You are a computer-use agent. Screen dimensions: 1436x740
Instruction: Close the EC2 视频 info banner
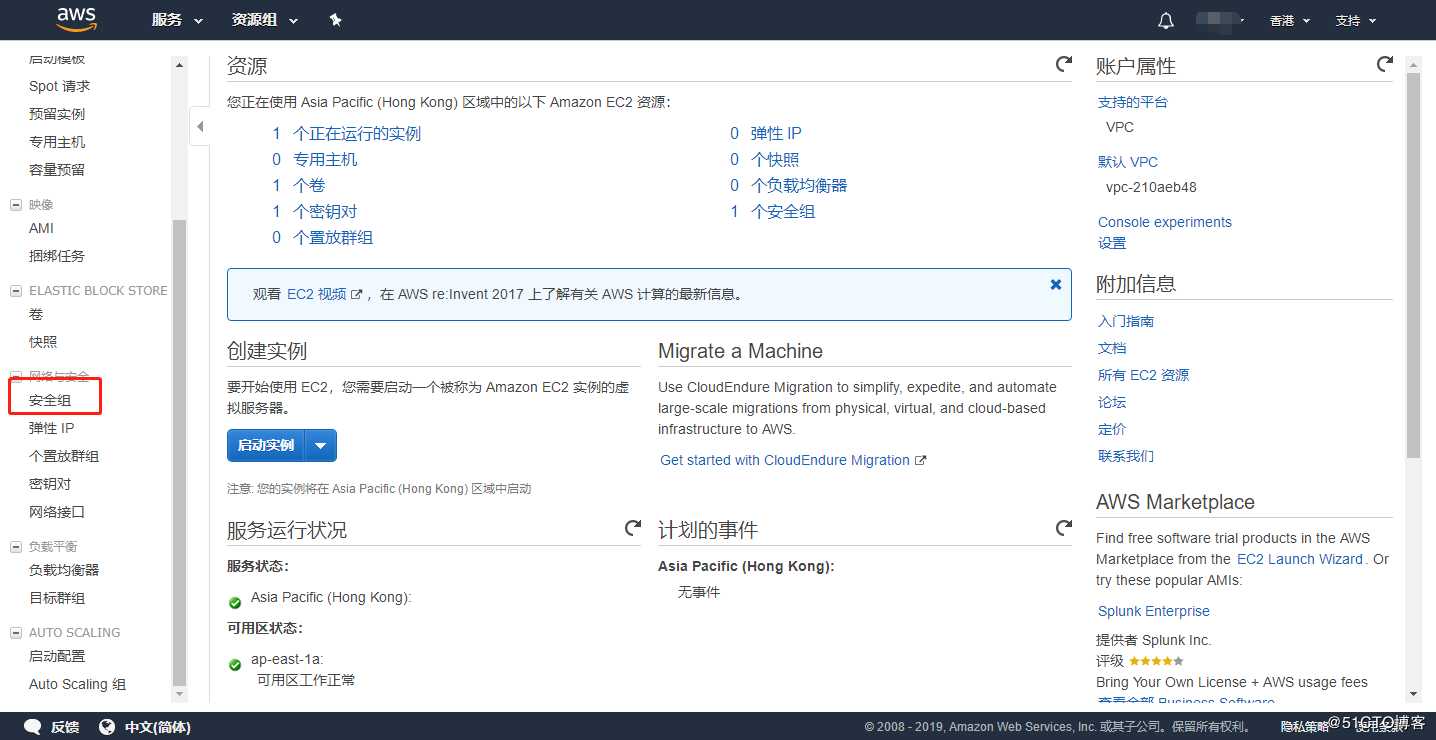[1056, 284]
